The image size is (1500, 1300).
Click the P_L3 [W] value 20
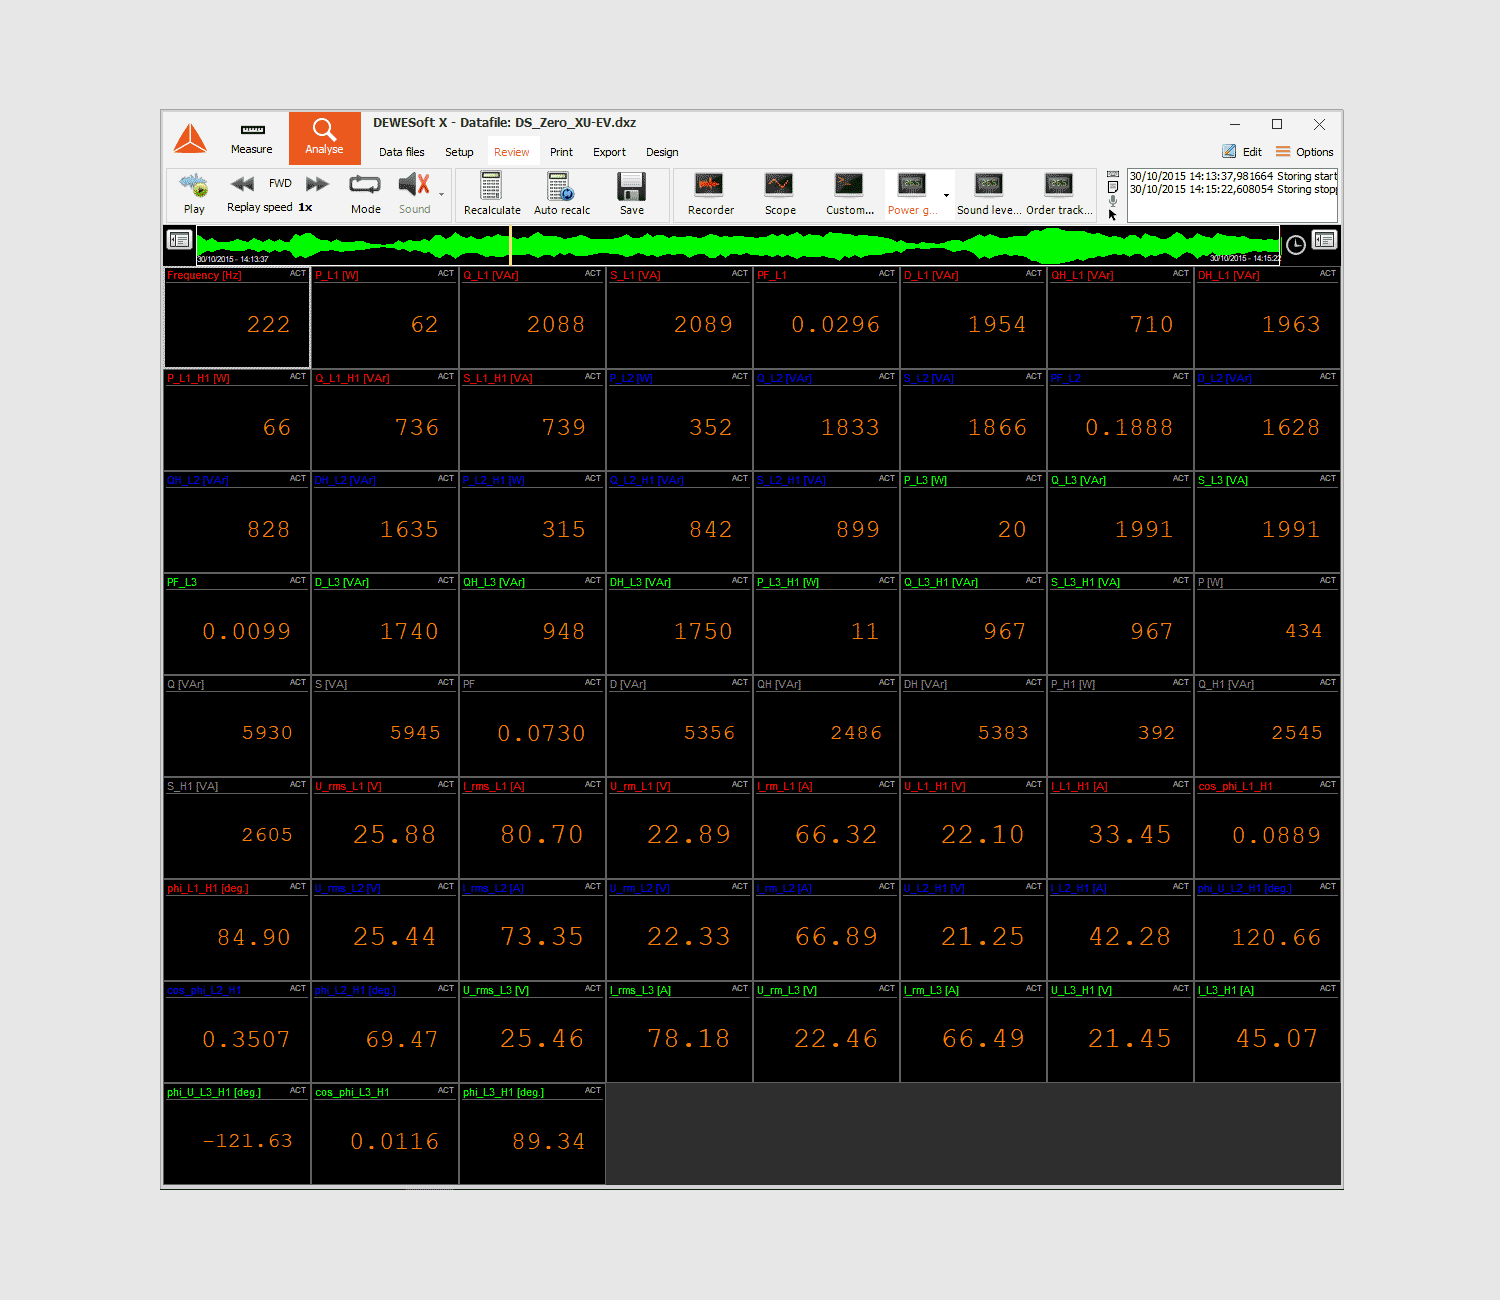coord(1012,530)
